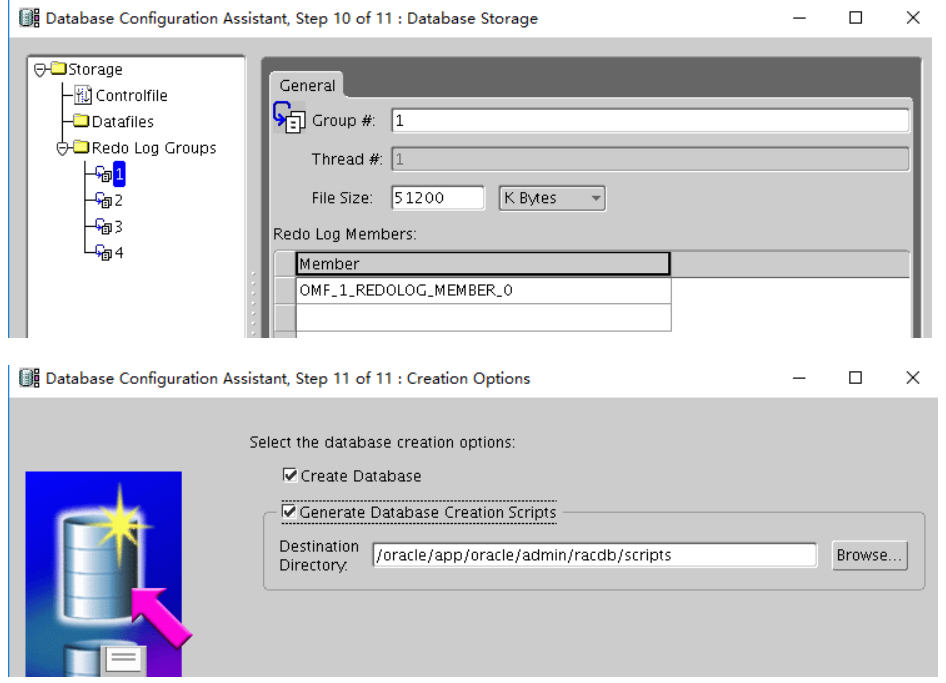Click the redo log group 1 icon

click(104, 175)
